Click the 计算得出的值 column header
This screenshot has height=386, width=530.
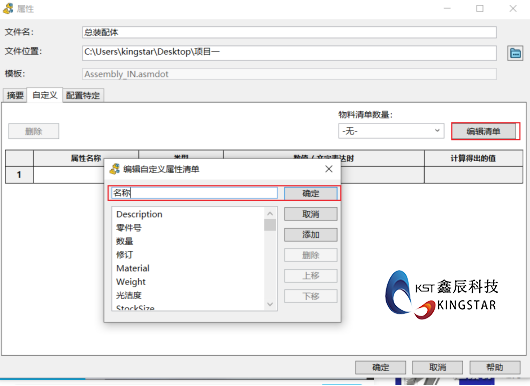click(x=473, y=158)
